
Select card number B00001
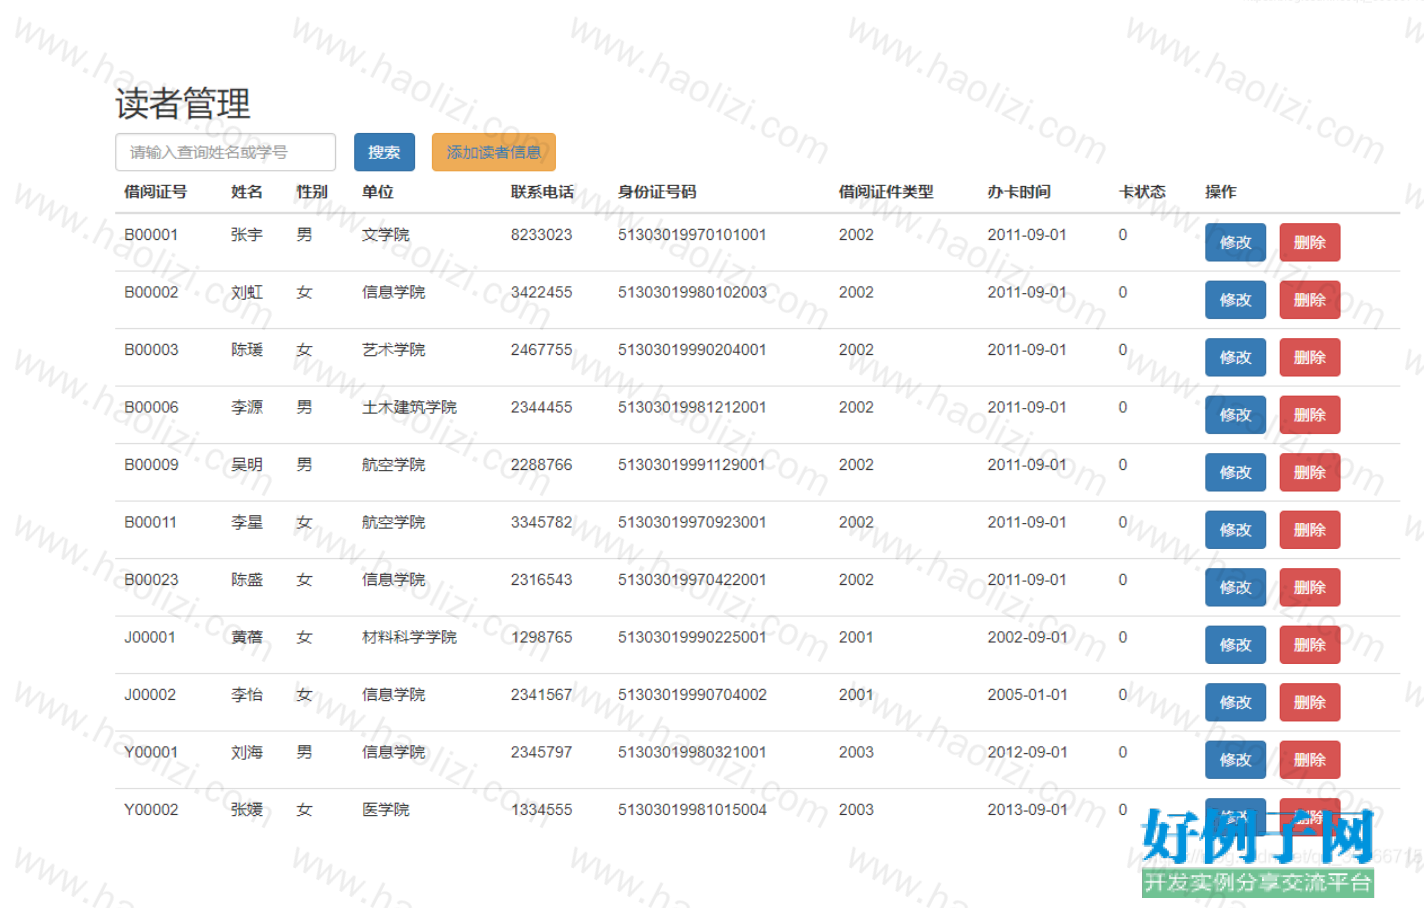point(151,235)
